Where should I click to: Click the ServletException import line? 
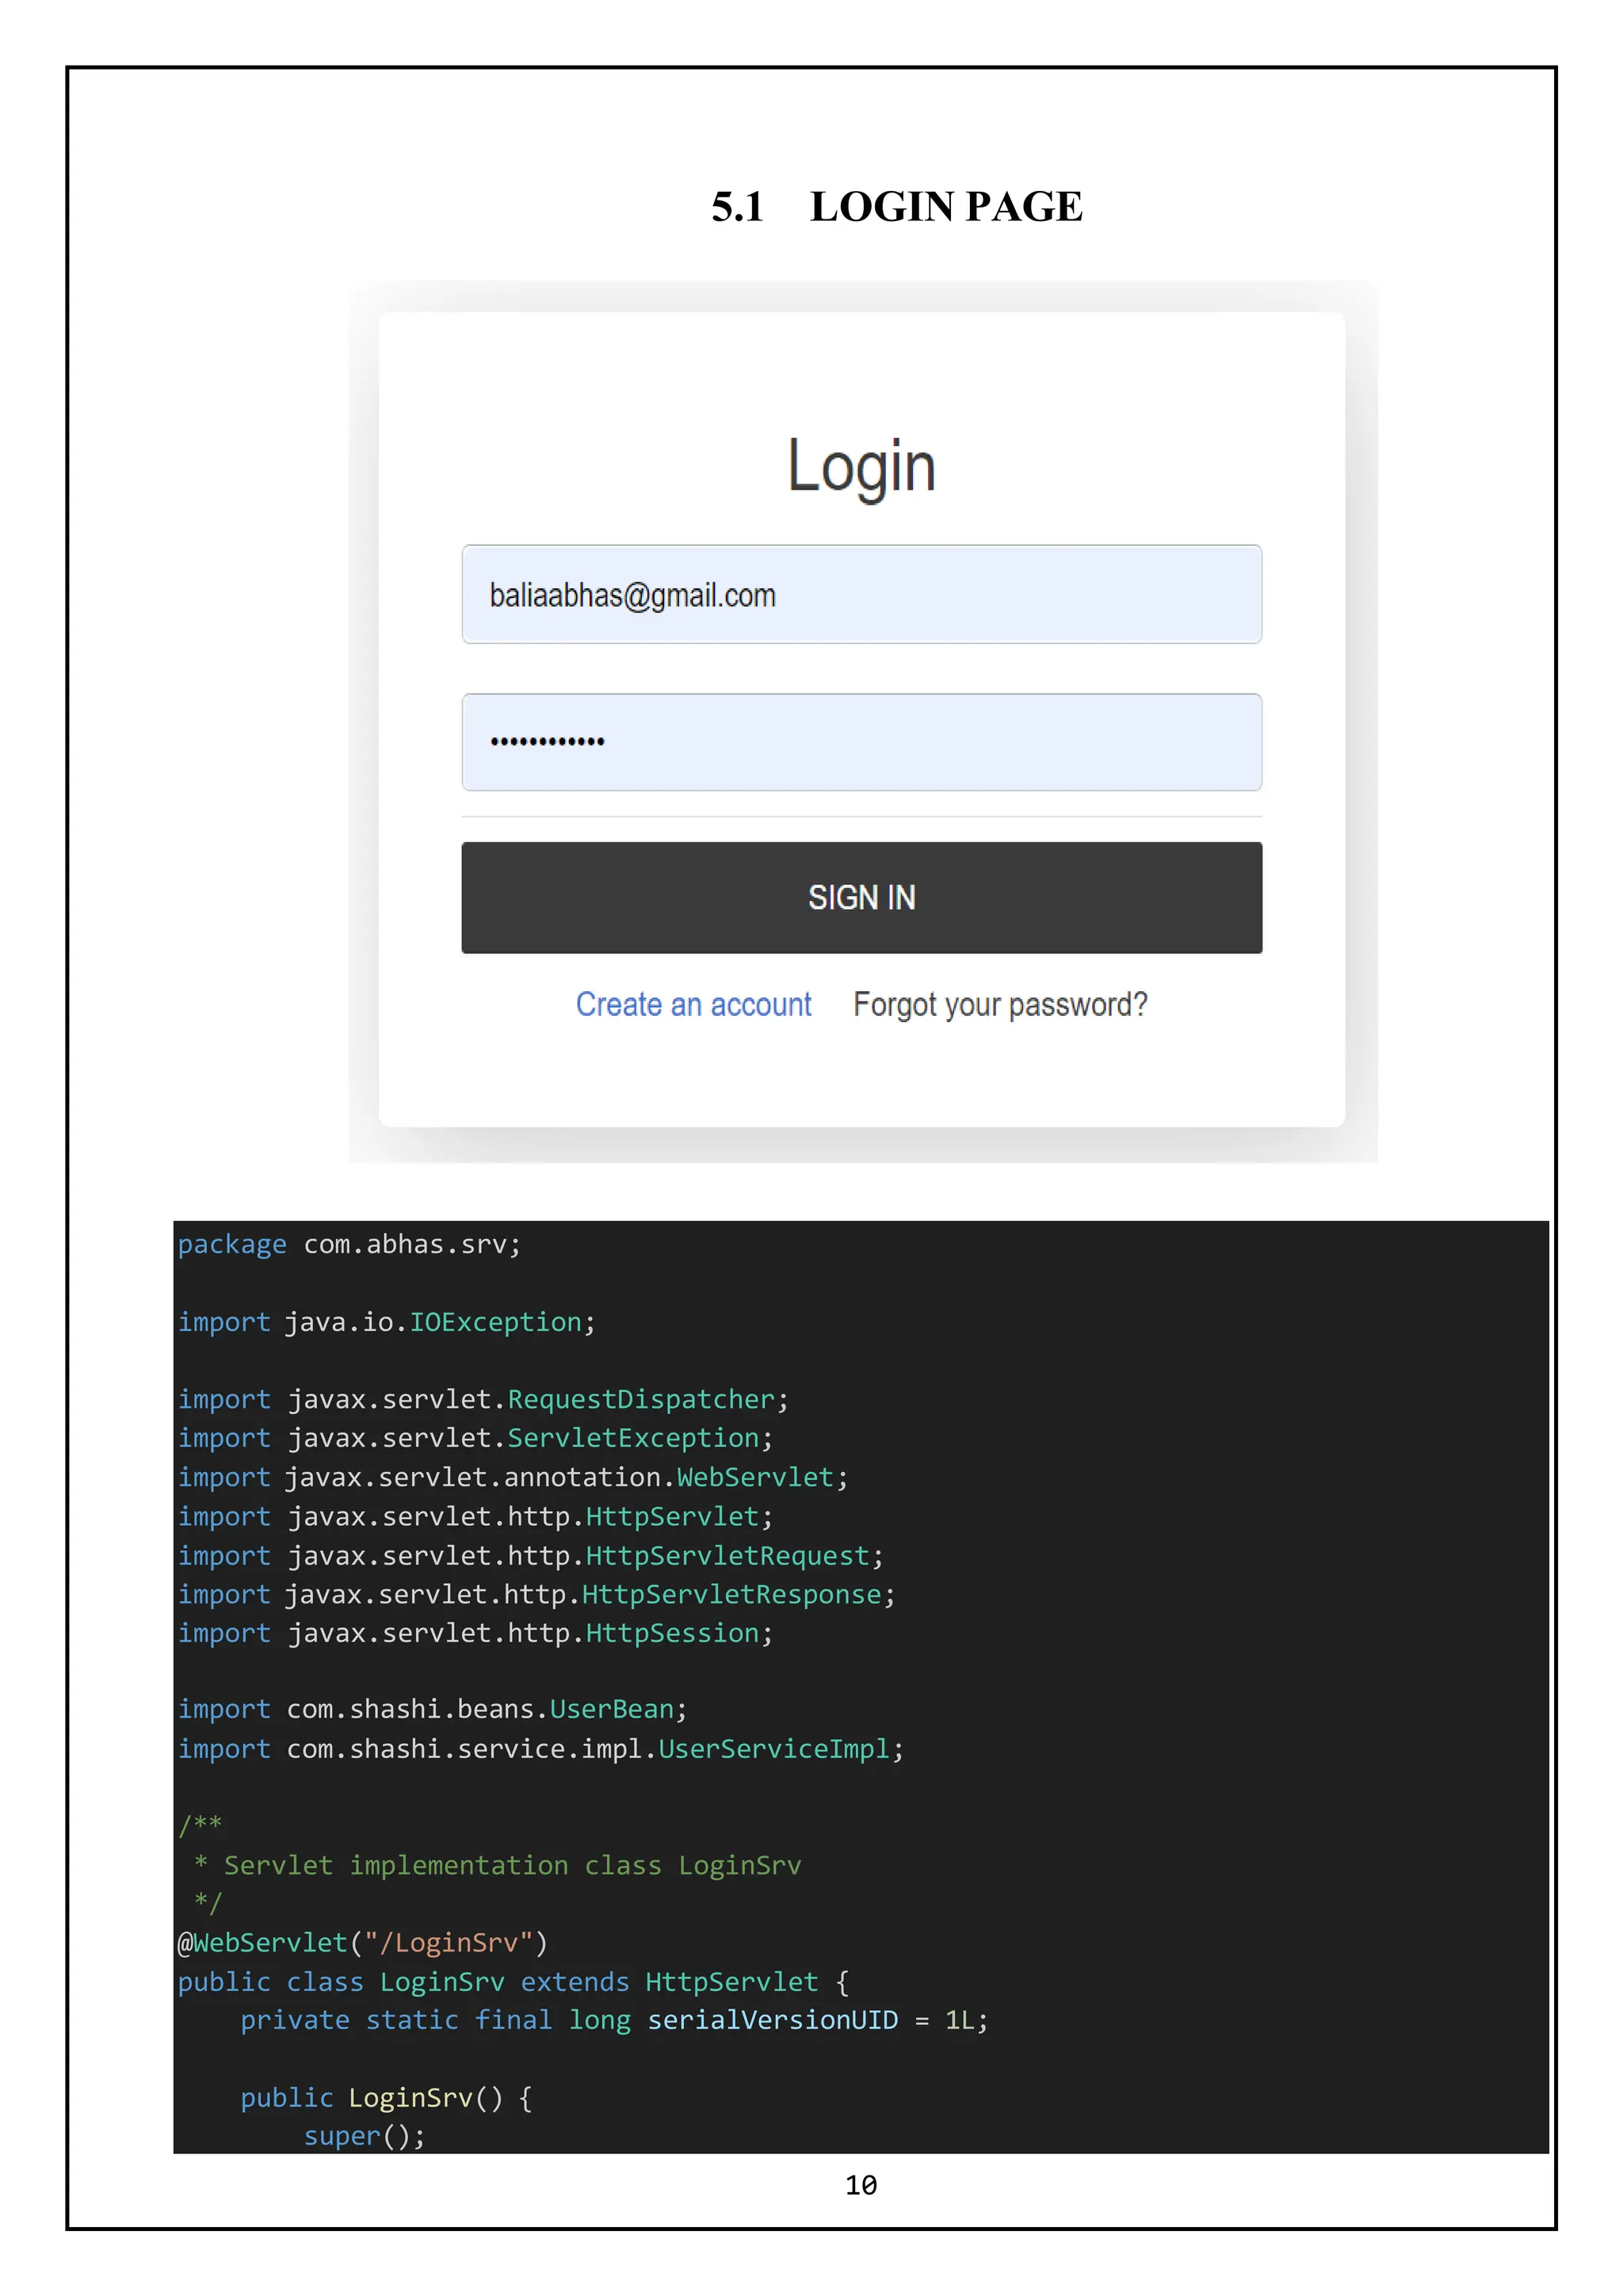pos(476,1438)
